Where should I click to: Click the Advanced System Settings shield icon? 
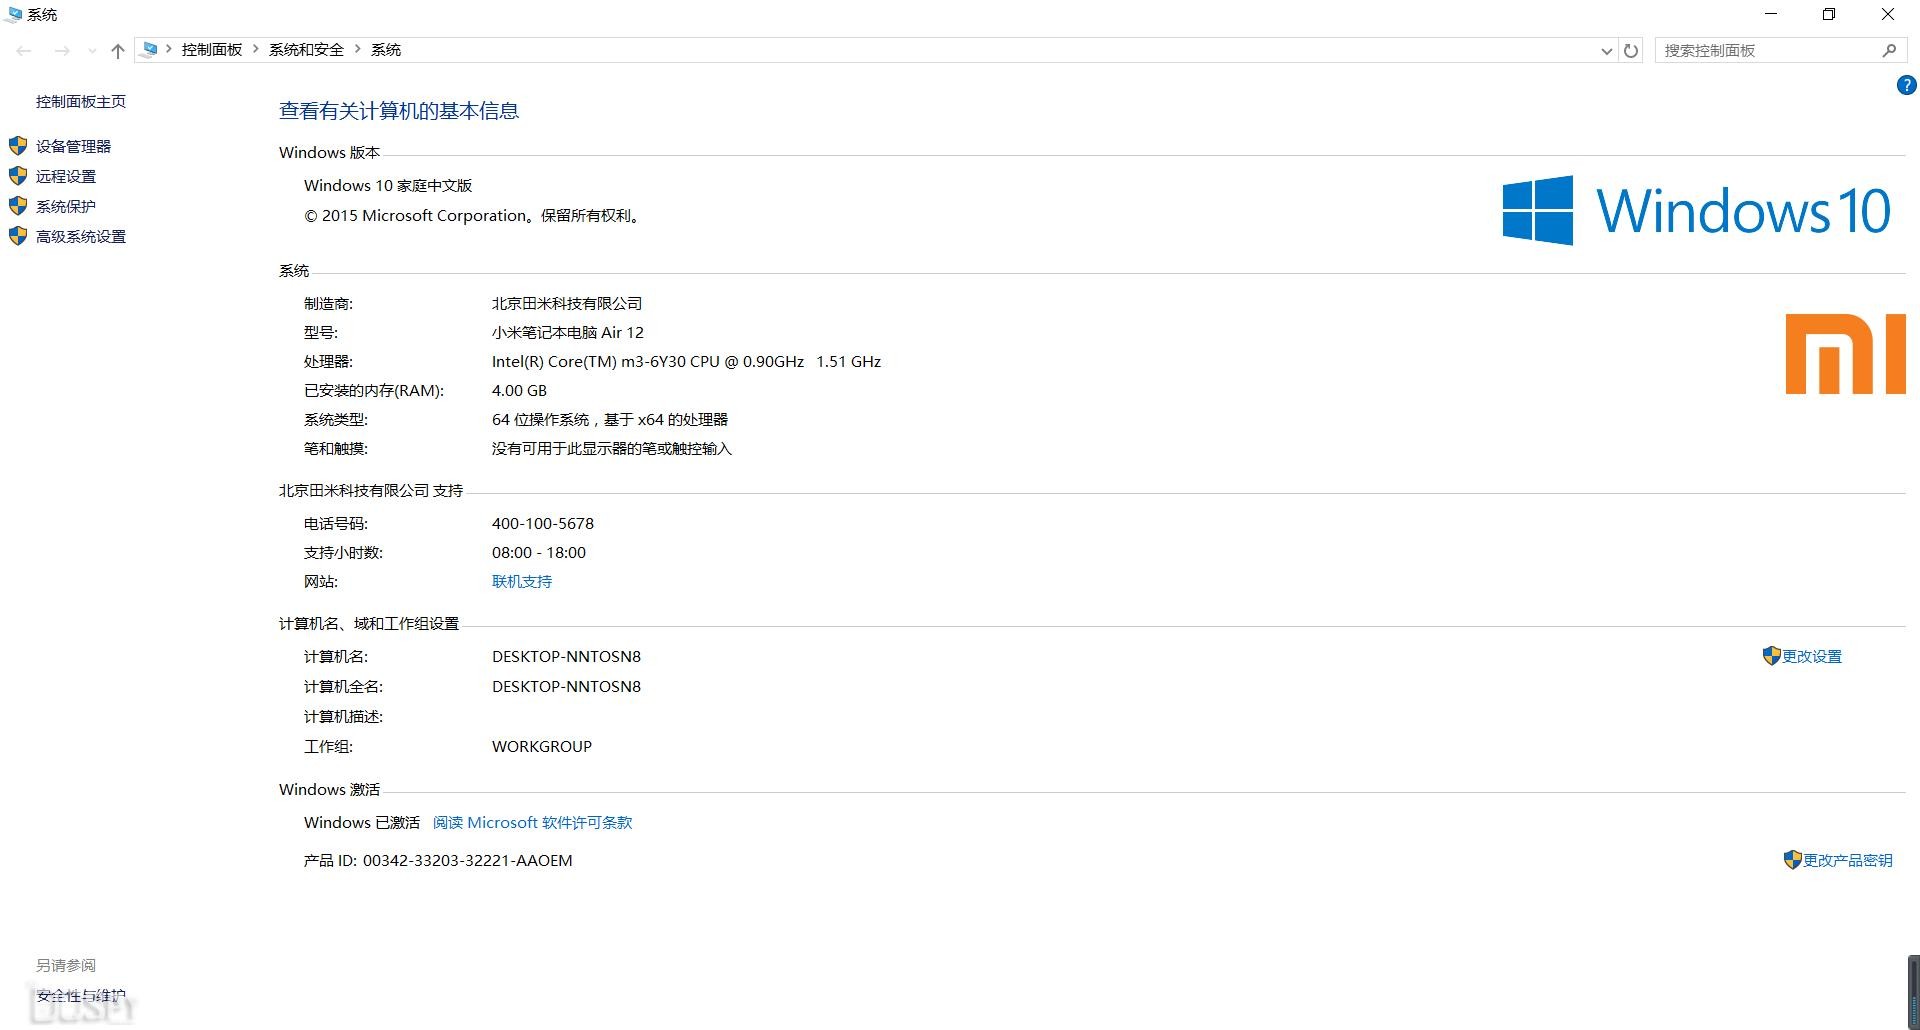tap(17, 236)
